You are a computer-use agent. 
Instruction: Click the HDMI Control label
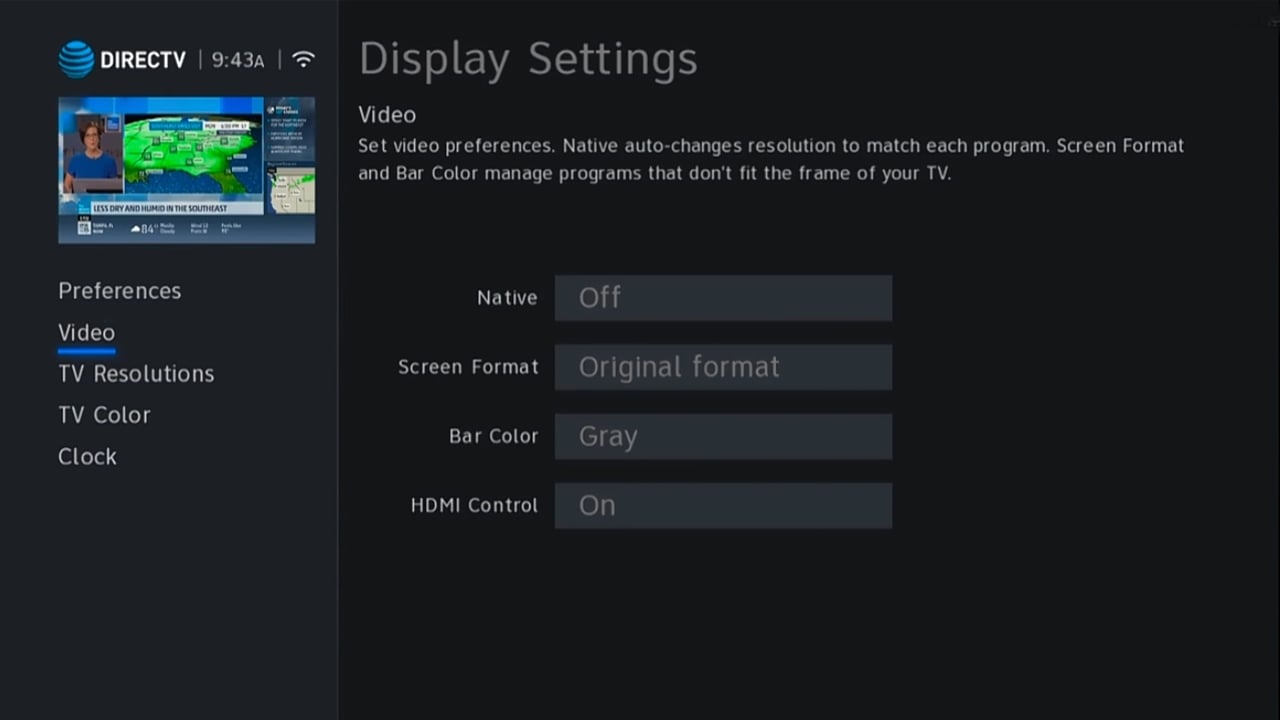[x=474, y=506]
